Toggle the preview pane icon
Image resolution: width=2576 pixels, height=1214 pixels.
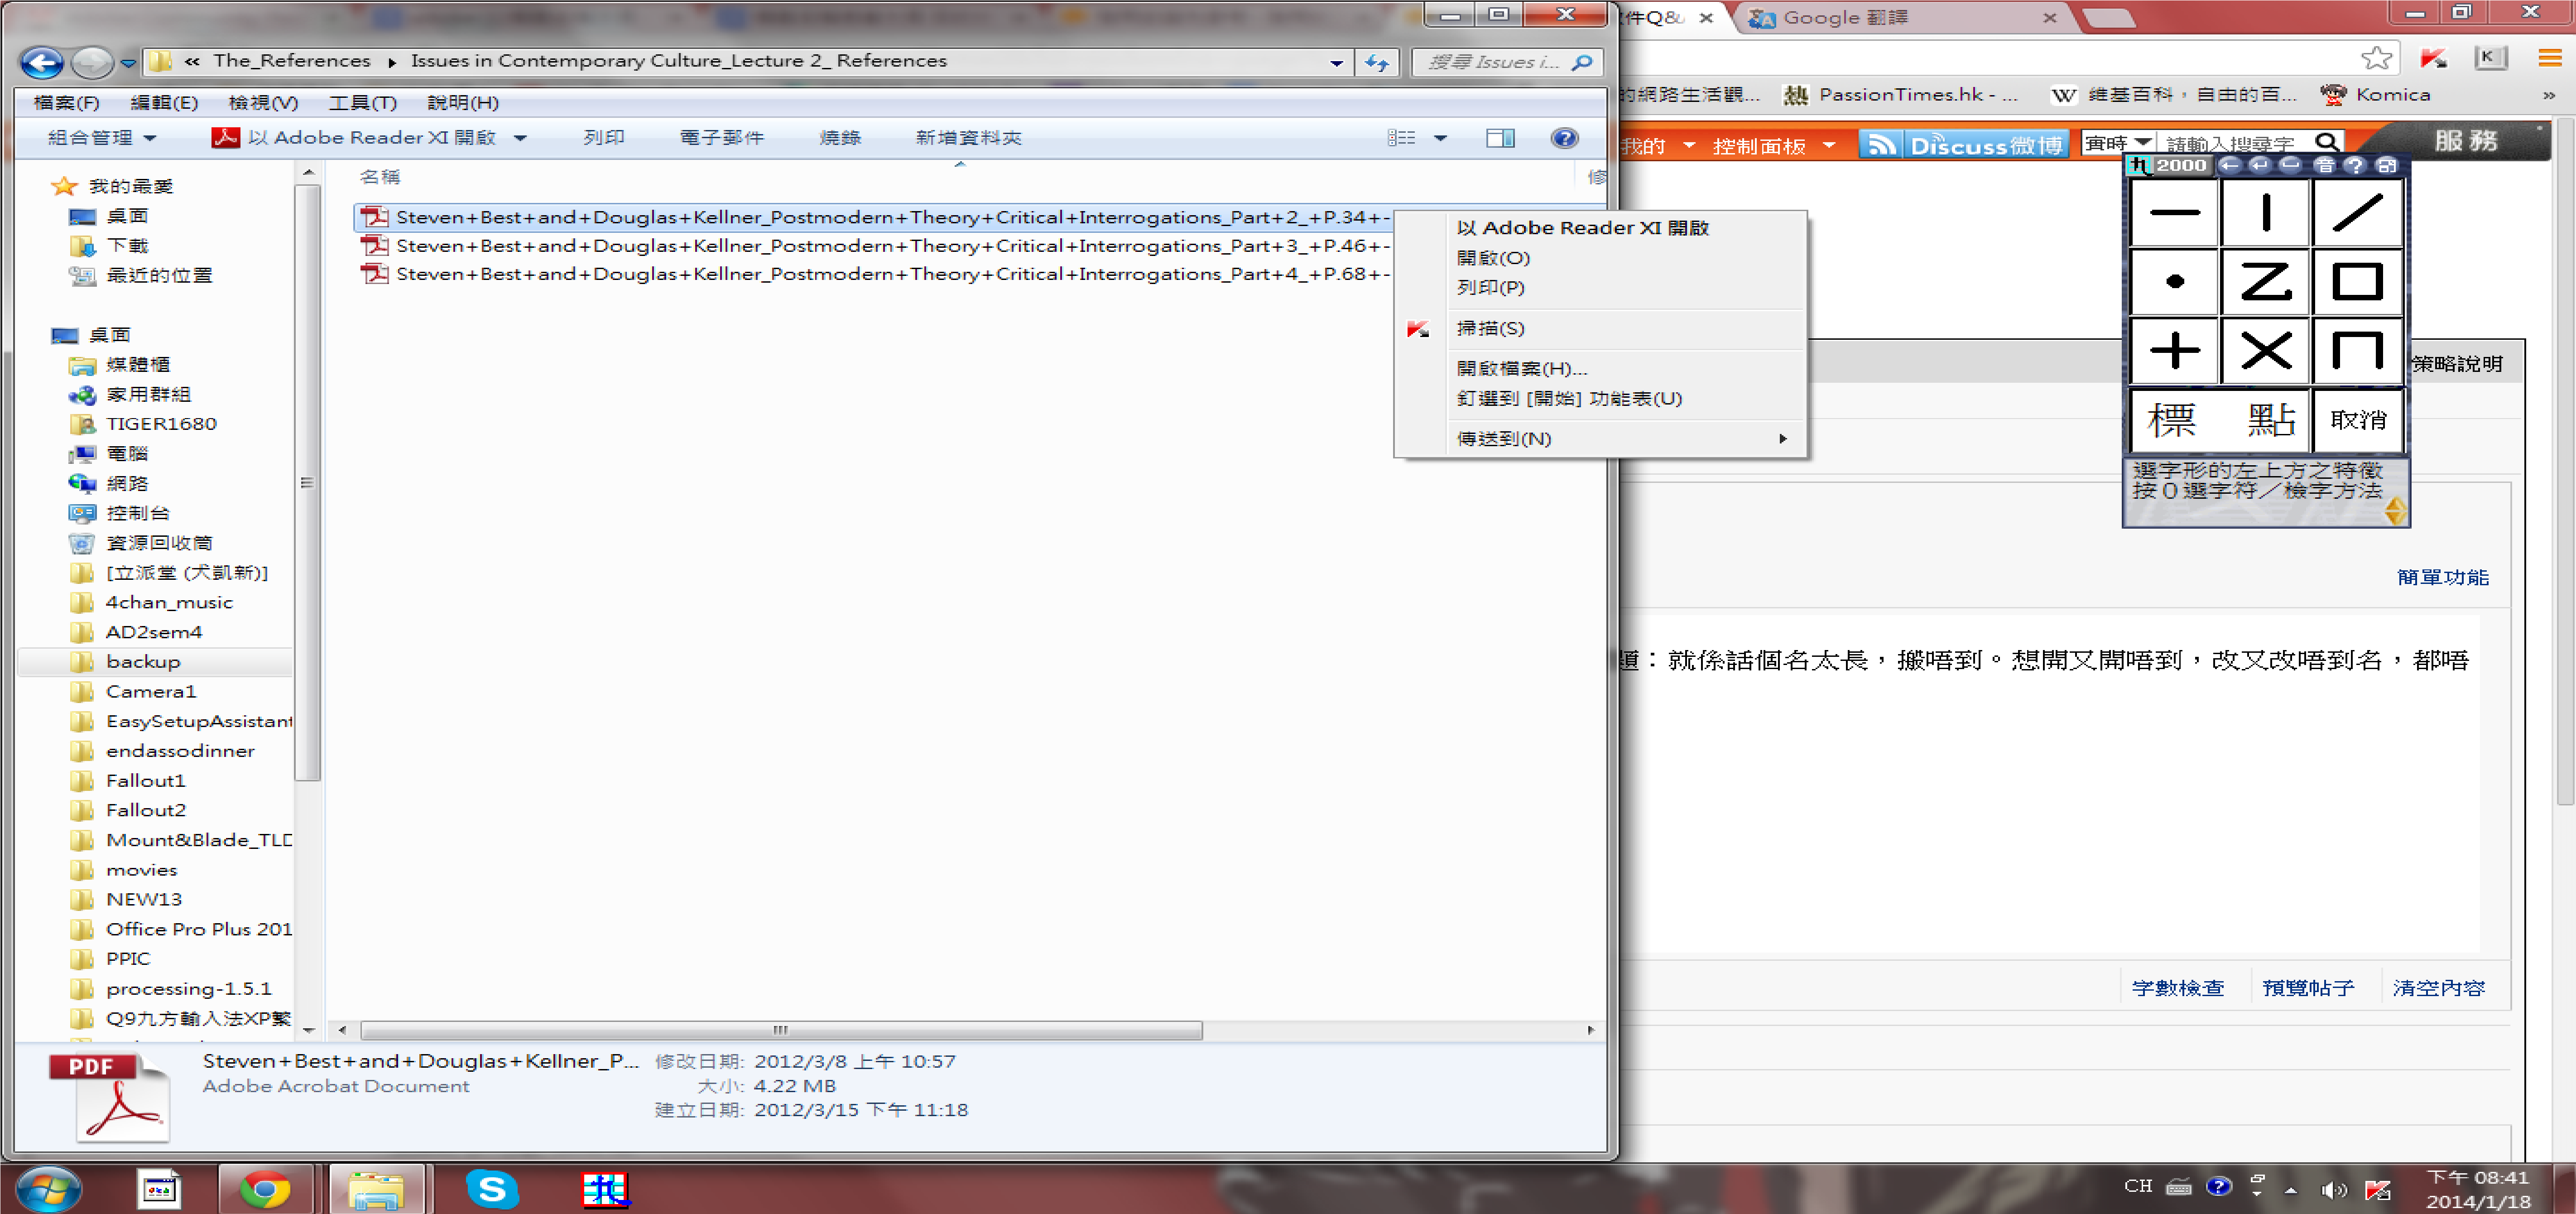(x=1500, y=138)
